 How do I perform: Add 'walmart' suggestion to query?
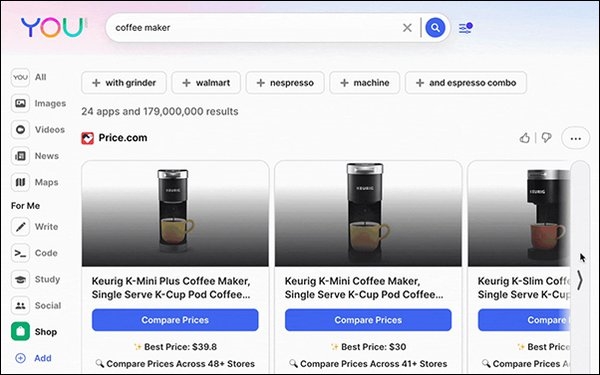tap(206, 83)
